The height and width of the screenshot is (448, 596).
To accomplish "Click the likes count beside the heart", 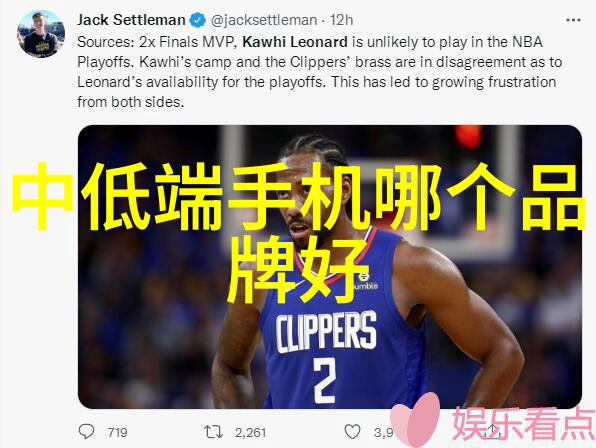I will [x=384, y=432].
